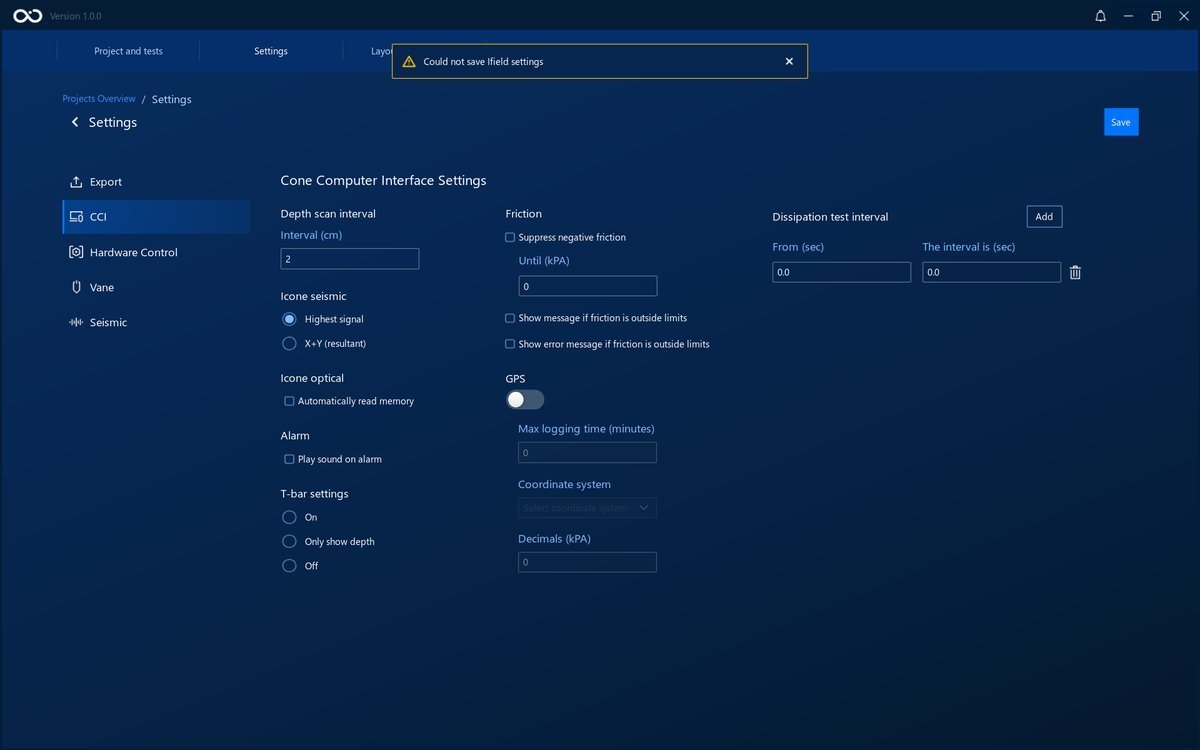Select X+Y (resultant) radio option
The width and height of the screenshot is (1200, 750).
click(290, 343)
